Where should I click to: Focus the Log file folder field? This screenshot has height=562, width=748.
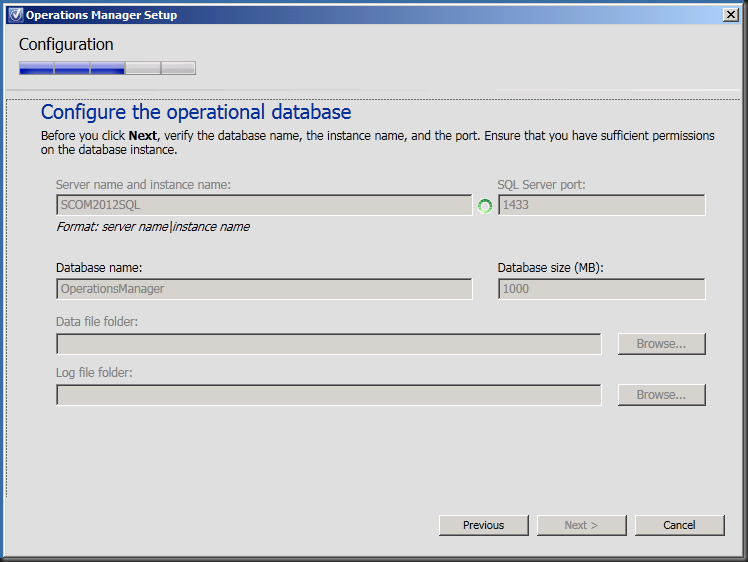coord(328,395)
